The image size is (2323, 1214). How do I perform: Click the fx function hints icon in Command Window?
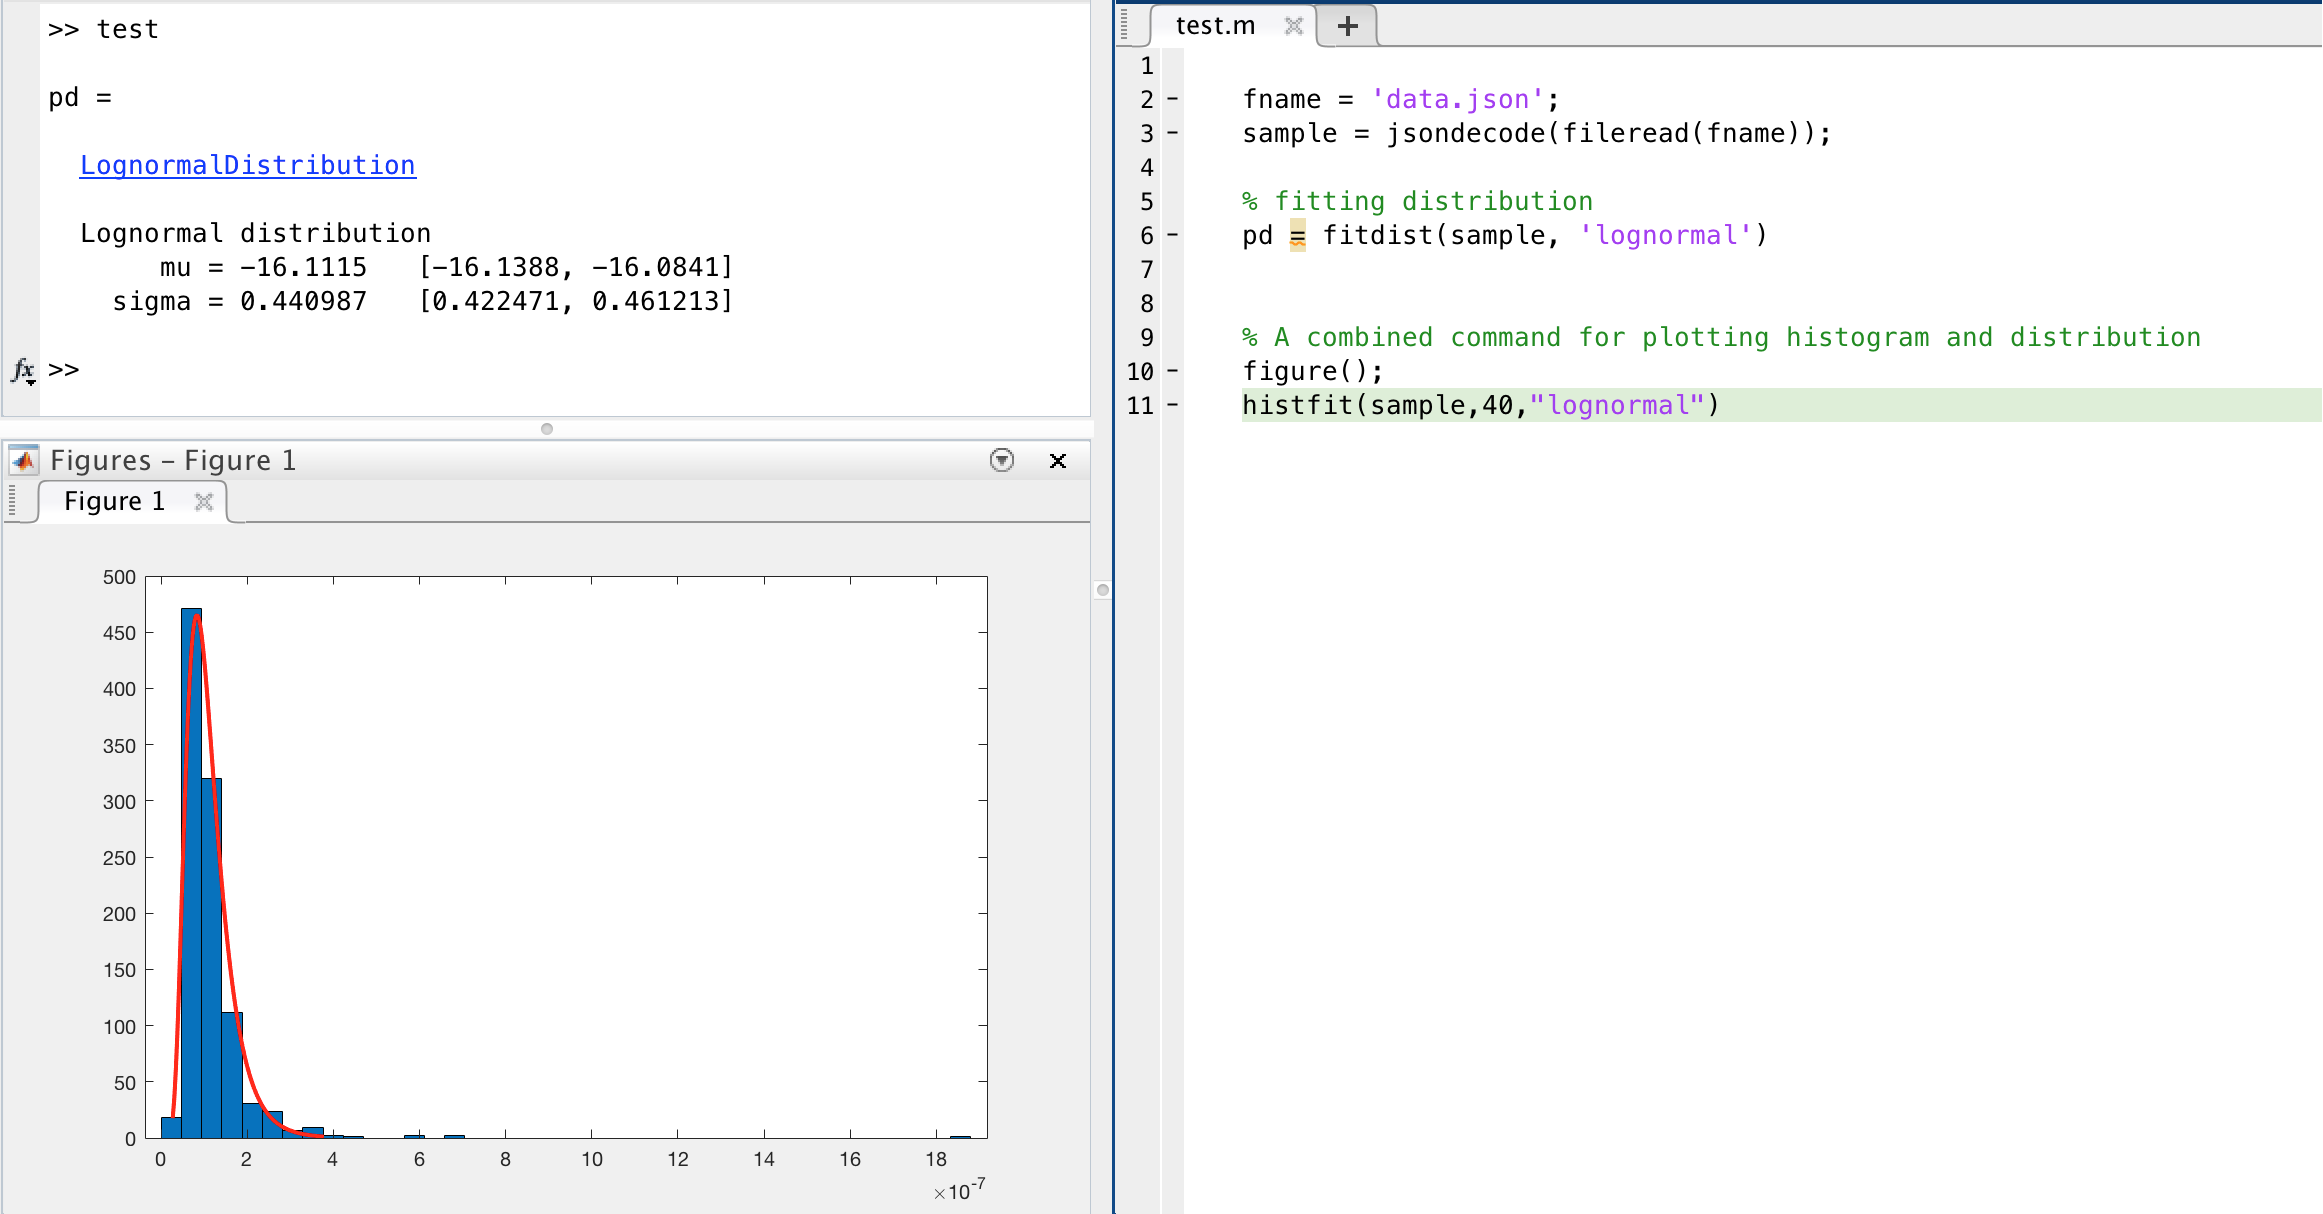click(x=20, y=368)
